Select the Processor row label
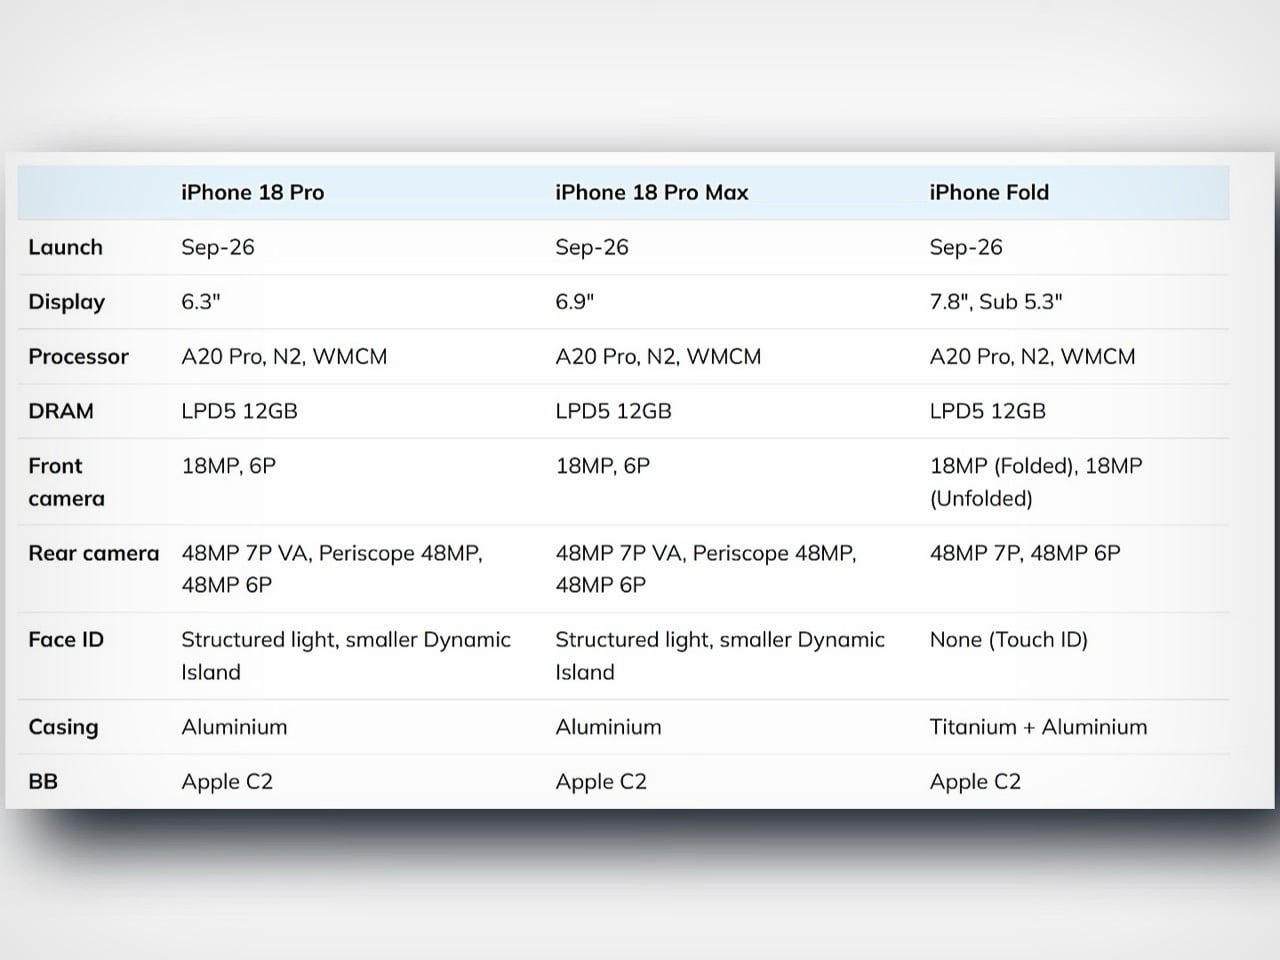The image size is (1280, 960). click(x=78, y=356)
